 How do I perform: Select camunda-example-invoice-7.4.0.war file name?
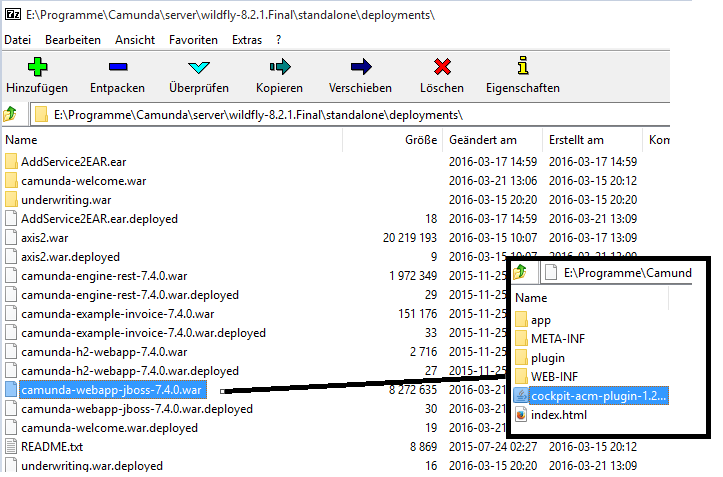click(118, 314)
